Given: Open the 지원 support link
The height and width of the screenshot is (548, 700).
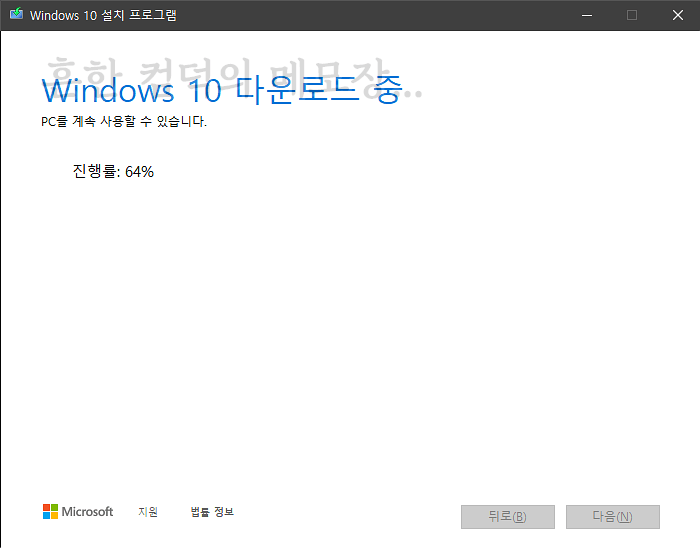Looking at the screenshot, I should point(148,511).
